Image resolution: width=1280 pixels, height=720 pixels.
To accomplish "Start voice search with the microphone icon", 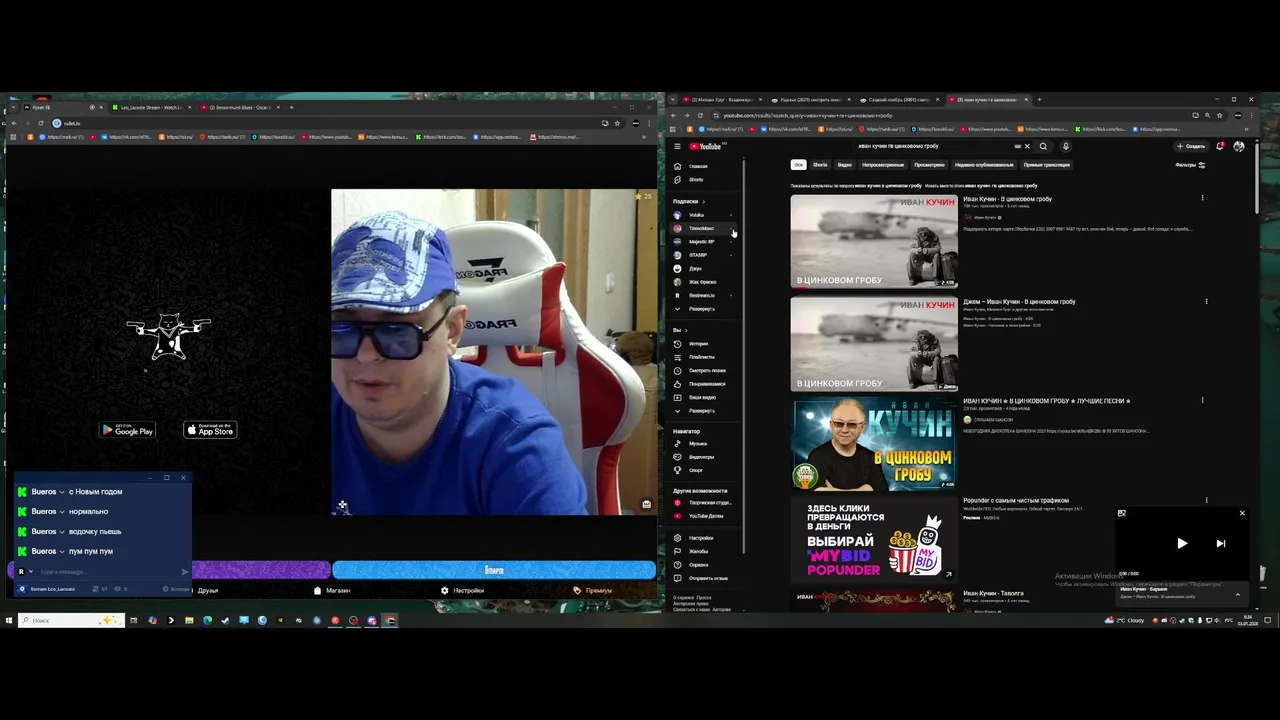I will (1065, 146).
